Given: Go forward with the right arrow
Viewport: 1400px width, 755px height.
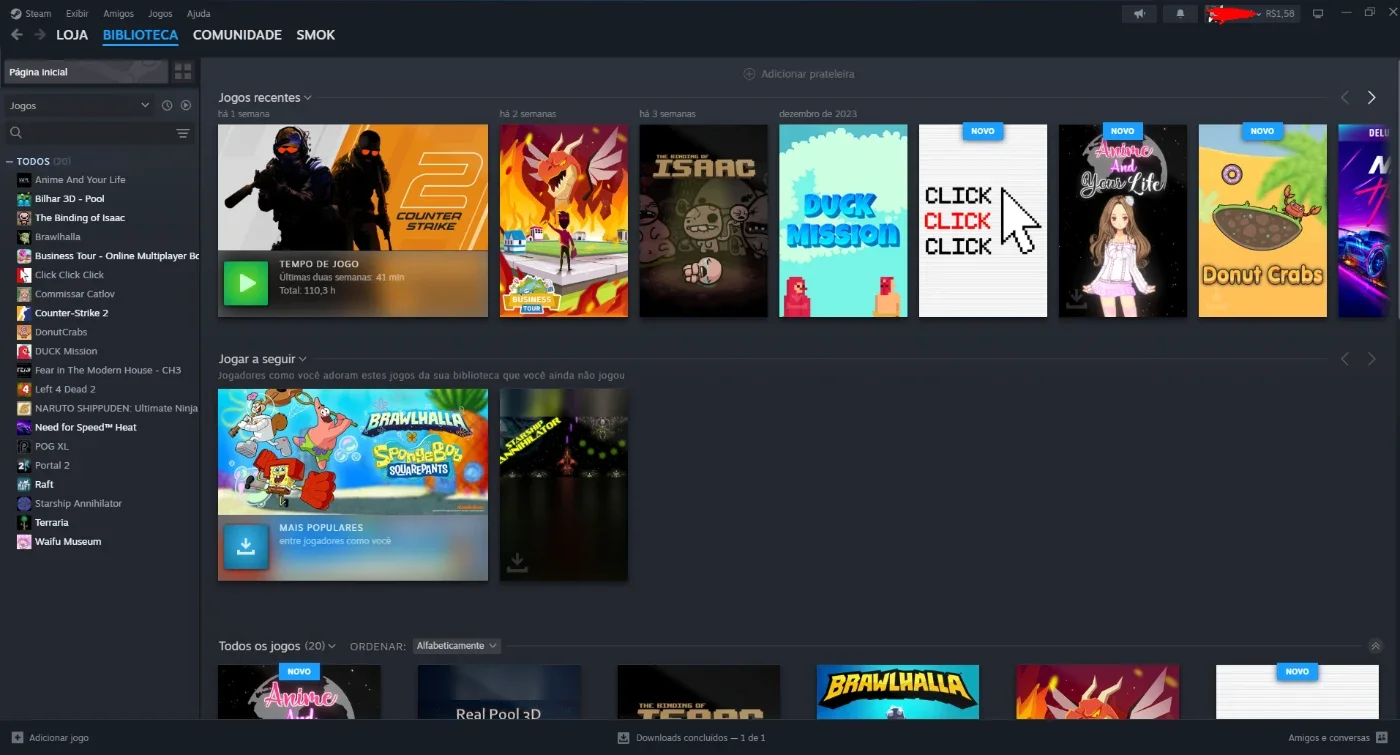Looking at the screenshot, I should click(40, 35).
